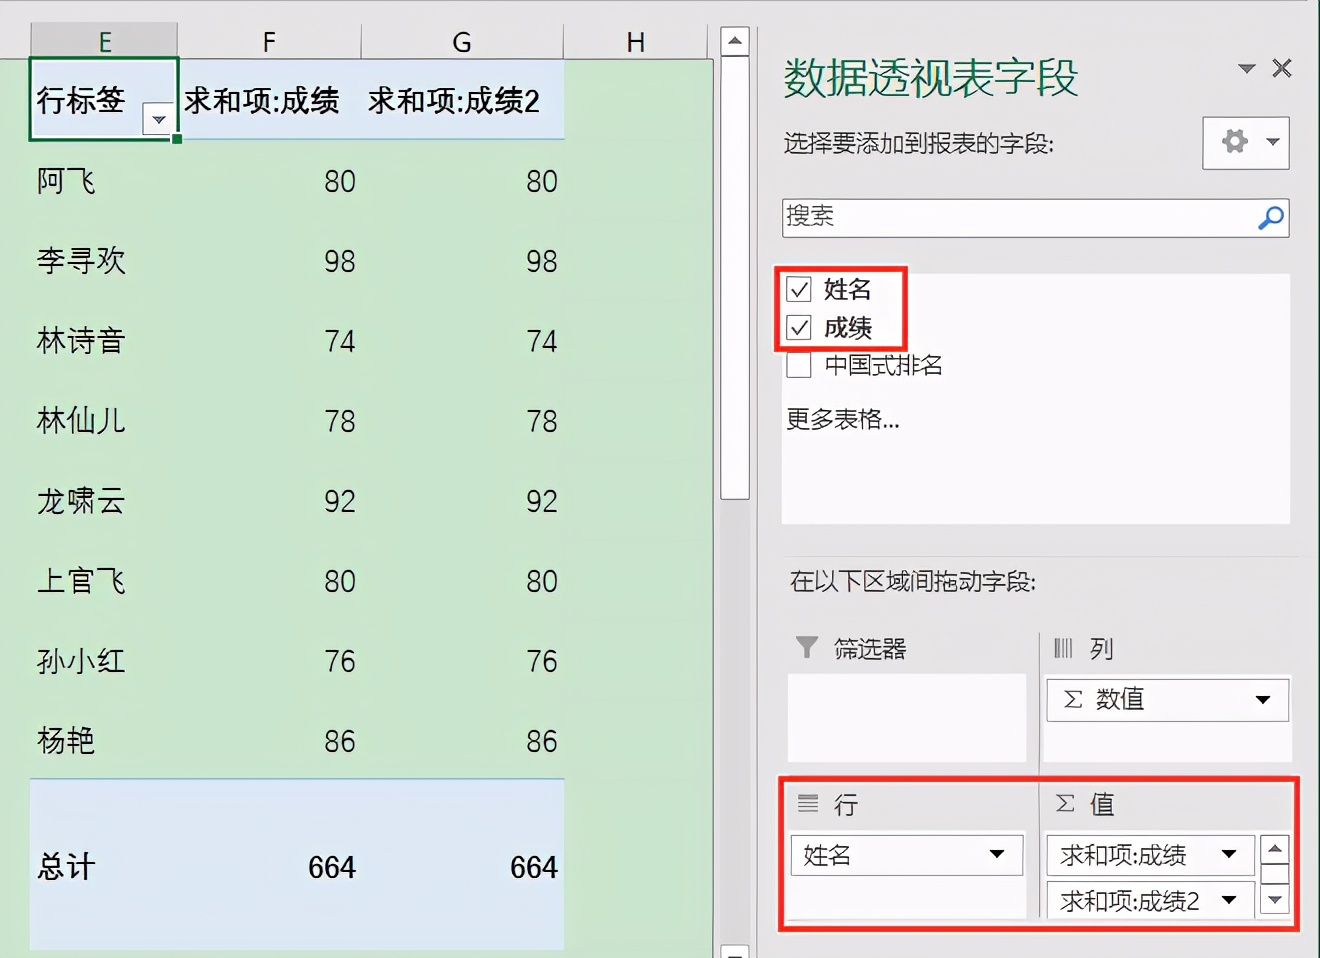This screenshot has width=1320, height=958.
Task: Open the field pane options arrow
Action: coord(1246,69)
